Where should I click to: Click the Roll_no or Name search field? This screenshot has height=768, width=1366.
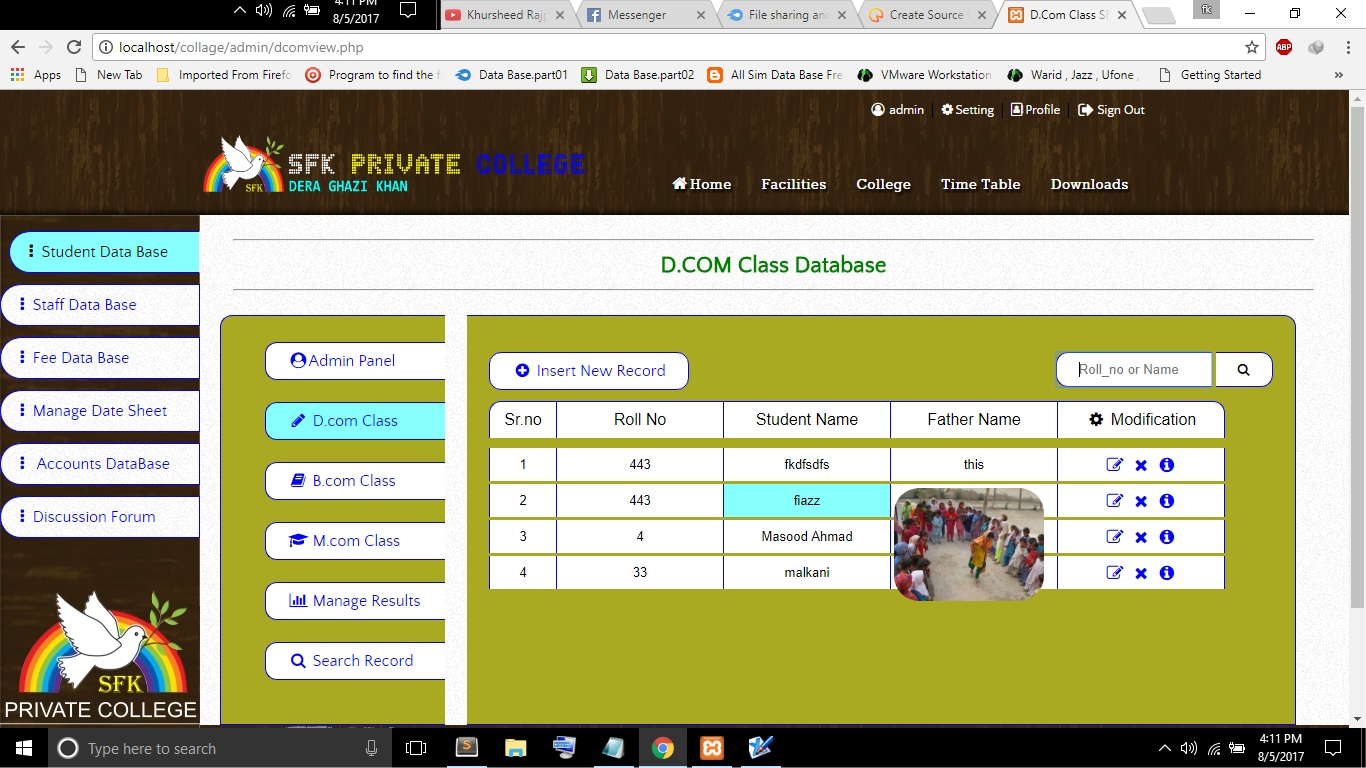coord(1133,369)
